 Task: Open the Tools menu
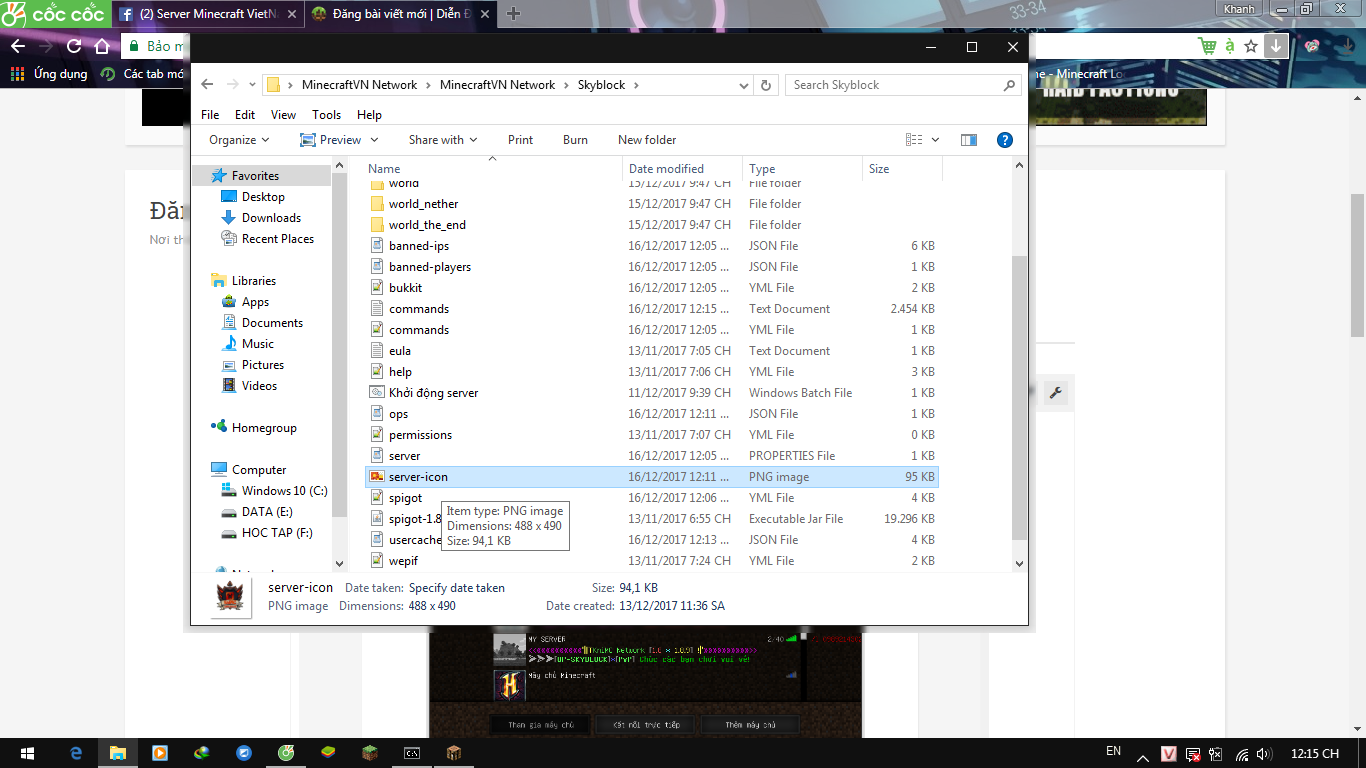click(326, 115)
